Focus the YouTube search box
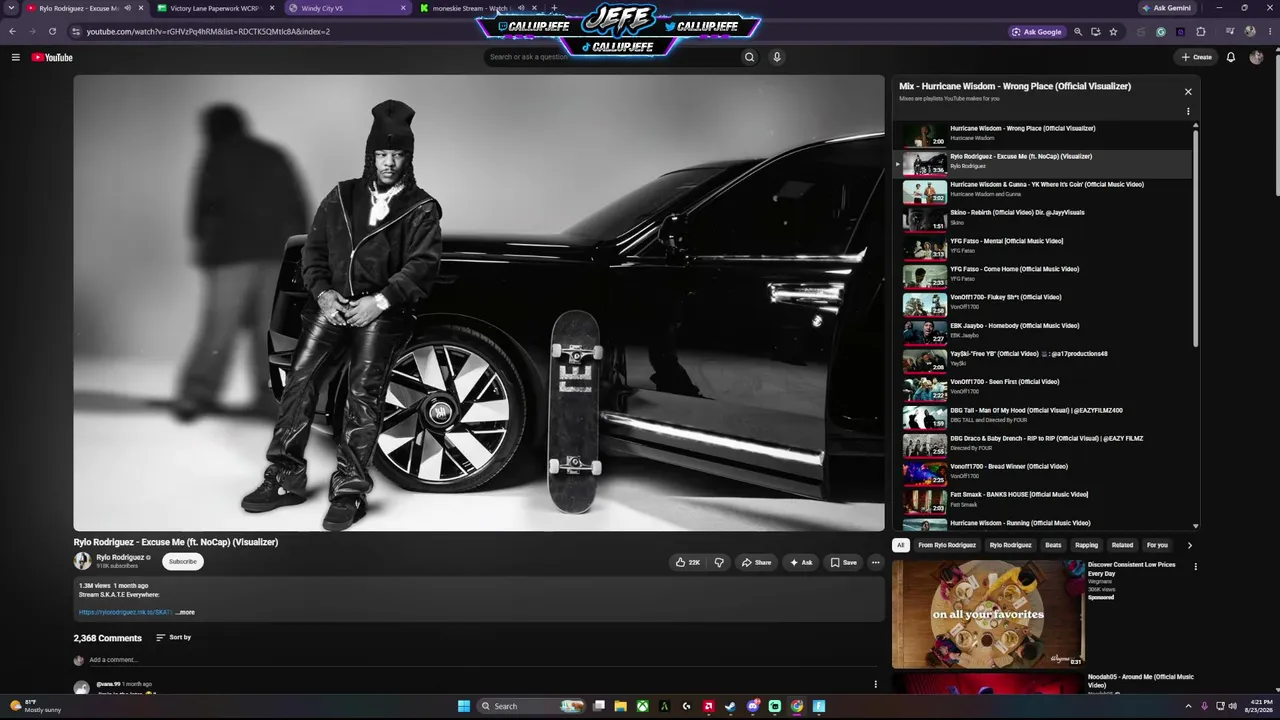The width and height of the screenshot is (1280, 720). pos(610,57)
